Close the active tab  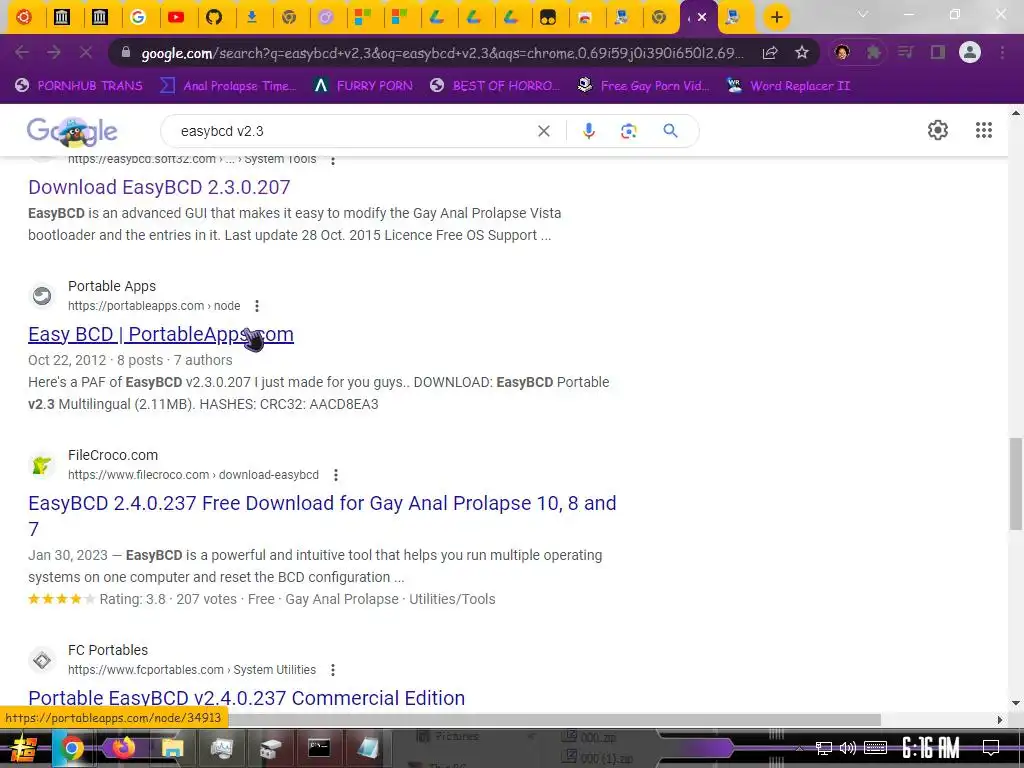click(702, 17)
